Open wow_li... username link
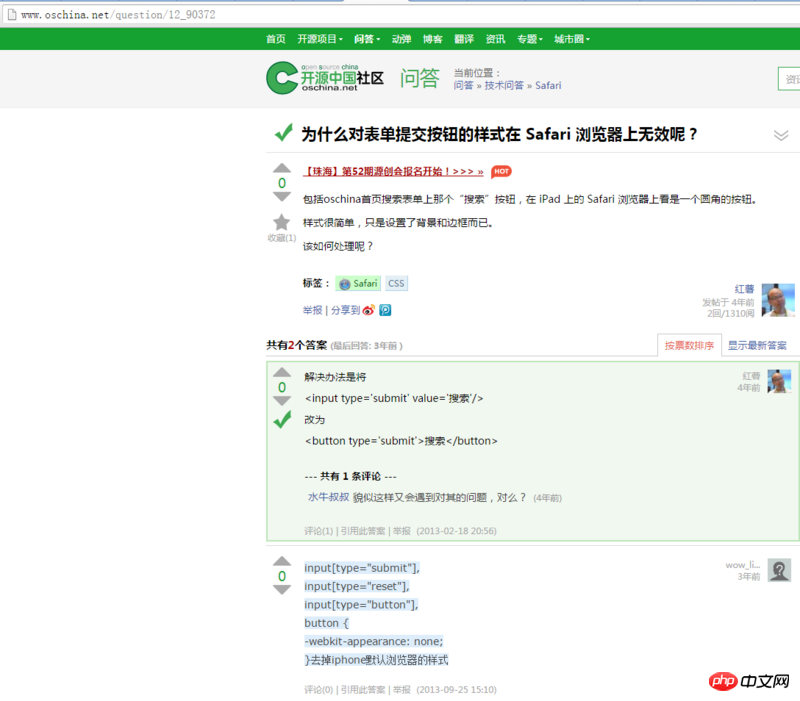 [743, 565]
